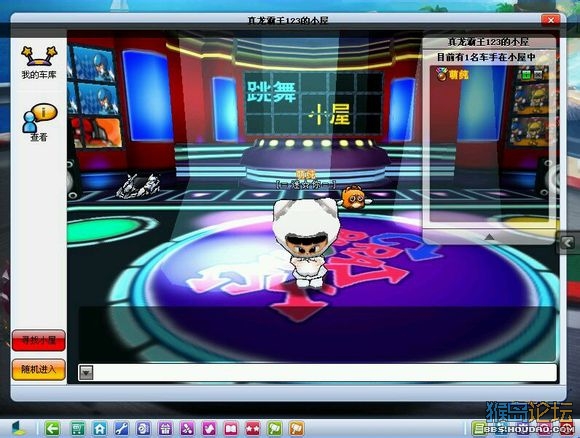Click the blue home icon in toolbar
This screenshot has height=438, width=580.
pos(100,429)
